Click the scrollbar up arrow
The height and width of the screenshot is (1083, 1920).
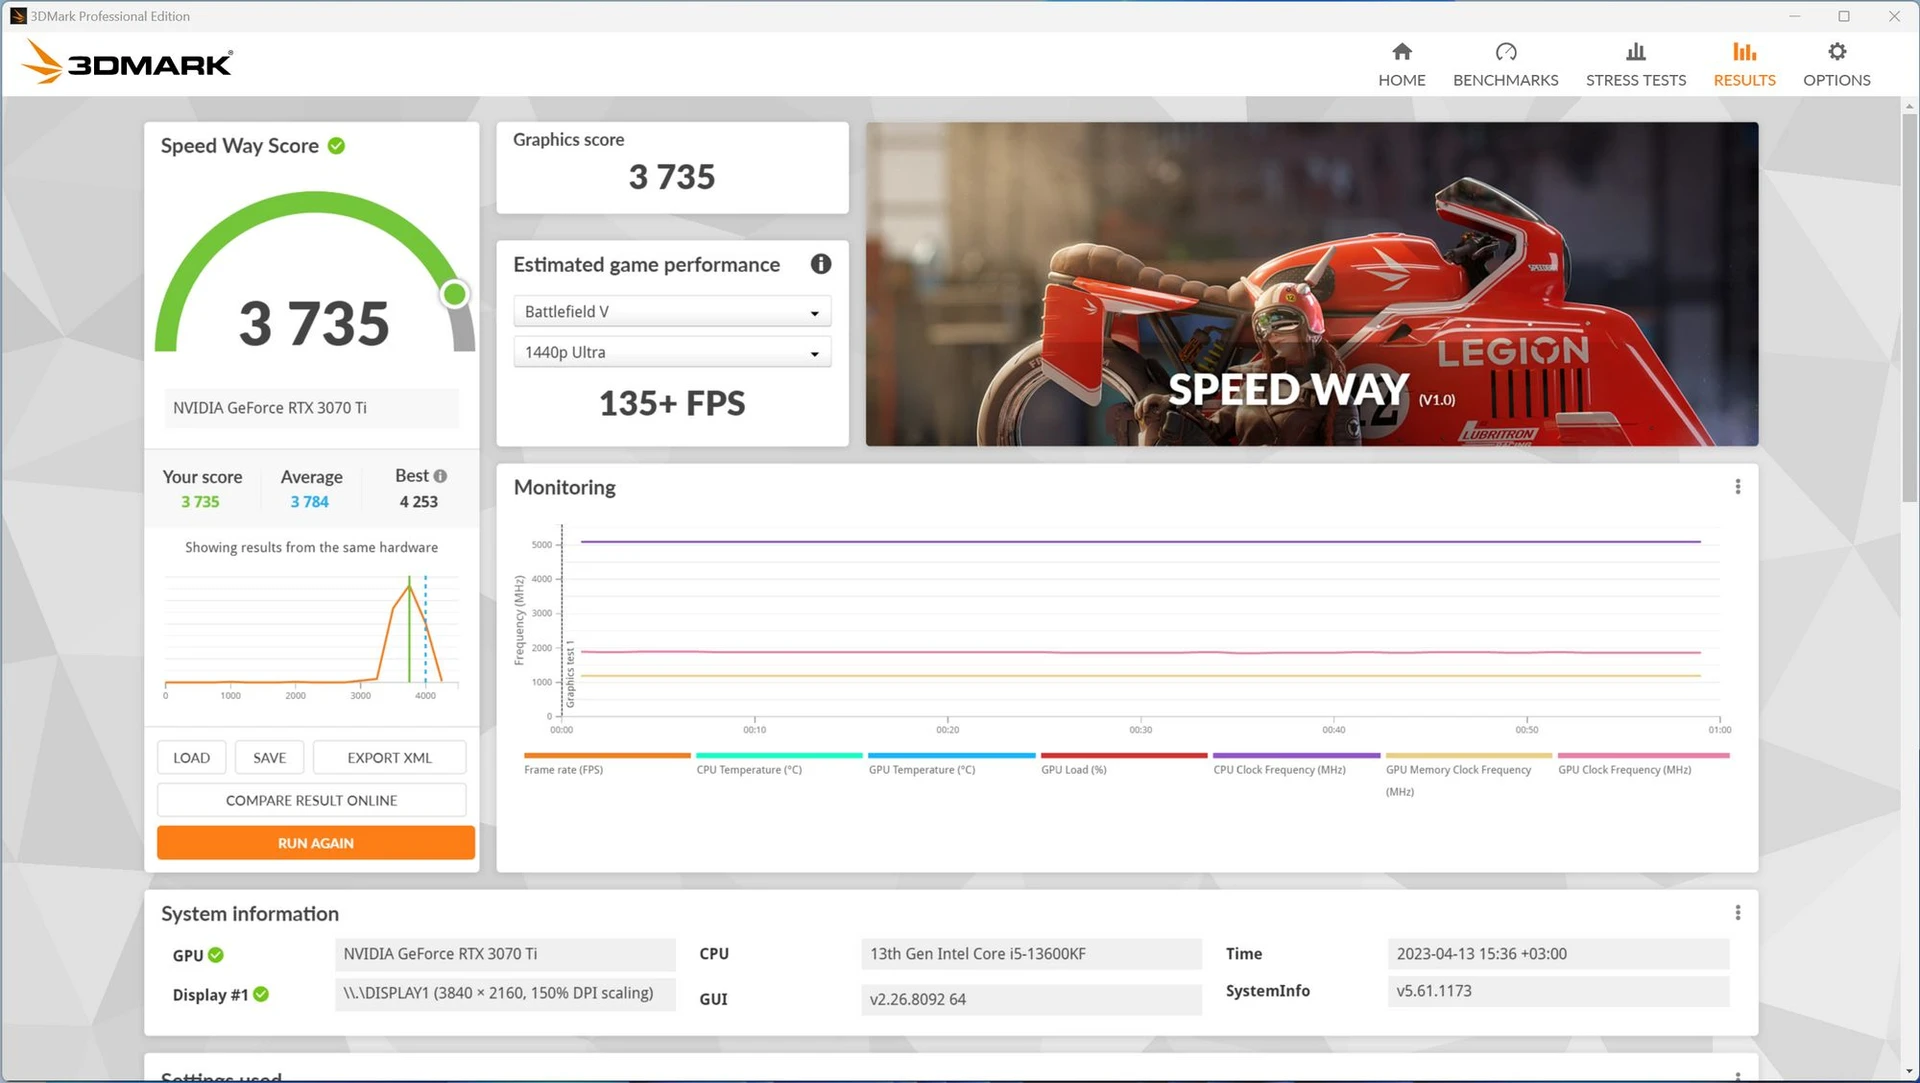tap(1909, 105)
